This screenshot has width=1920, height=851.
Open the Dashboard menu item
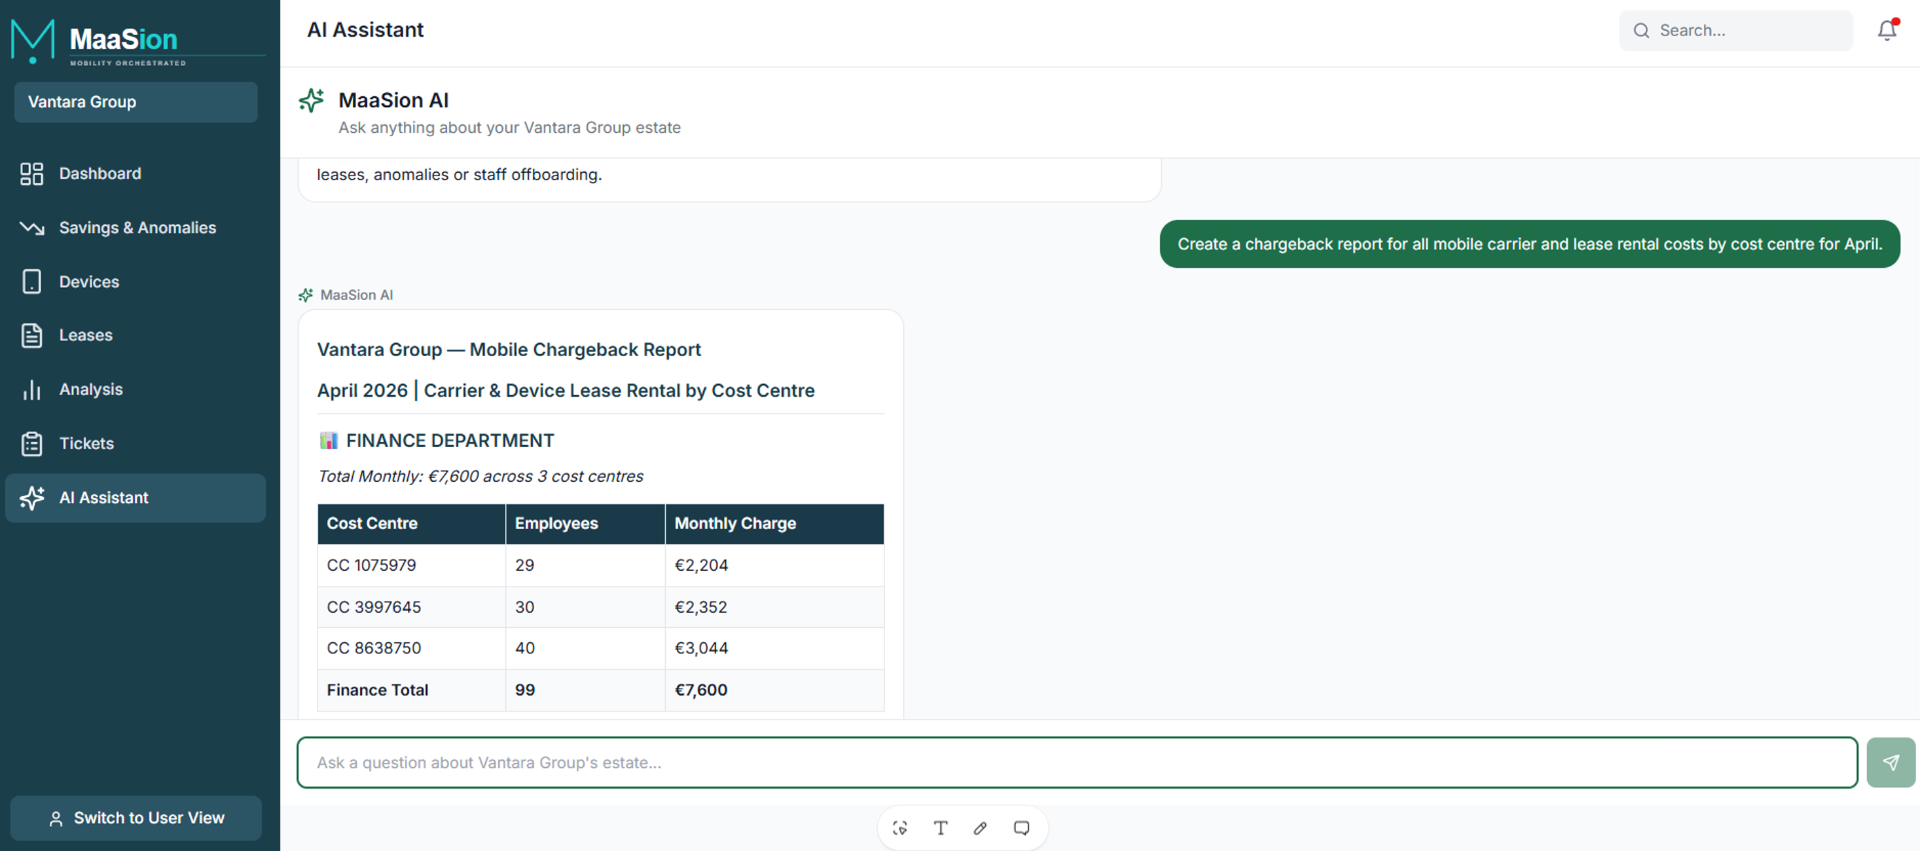(135, 174)
